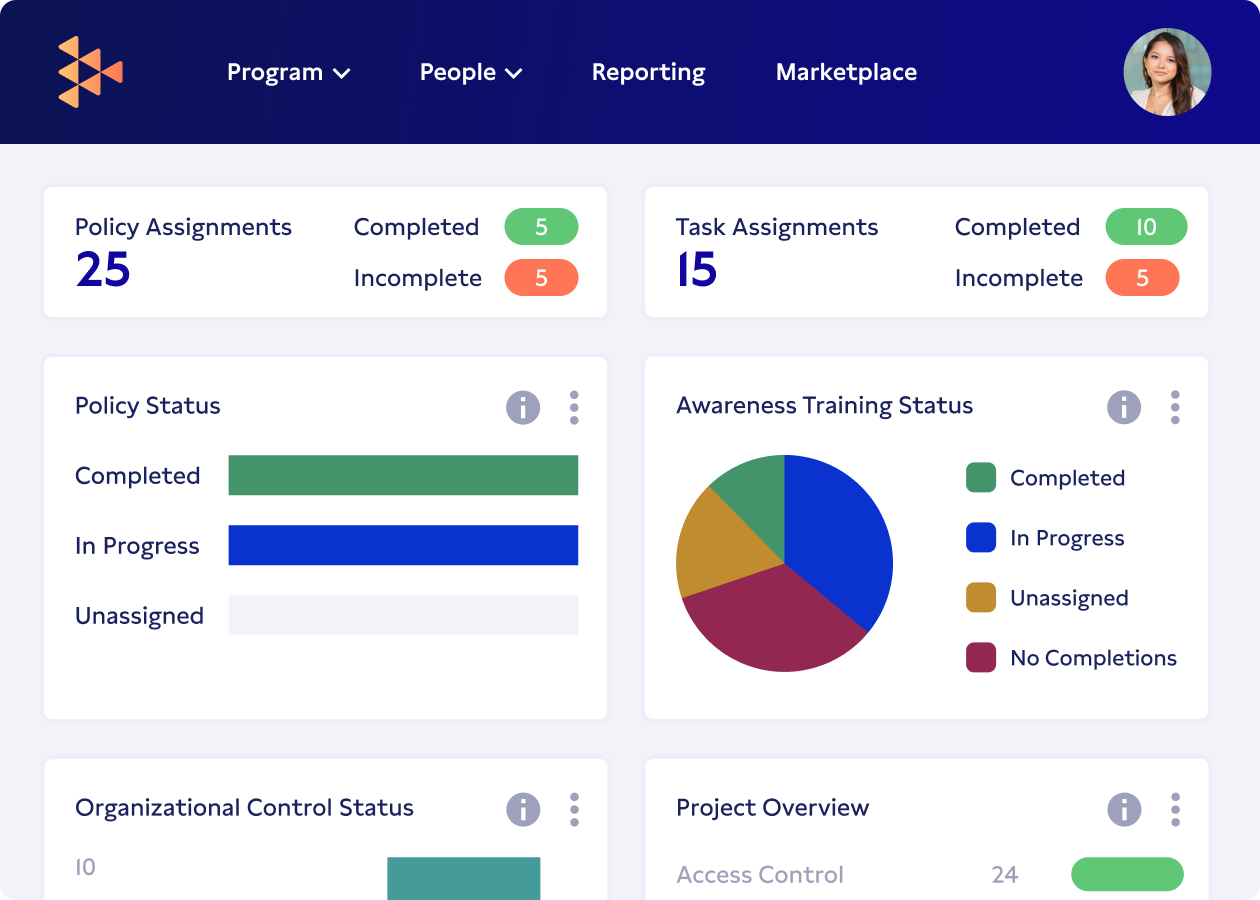Open the Organizational Control Status info icon

(522, 809)
